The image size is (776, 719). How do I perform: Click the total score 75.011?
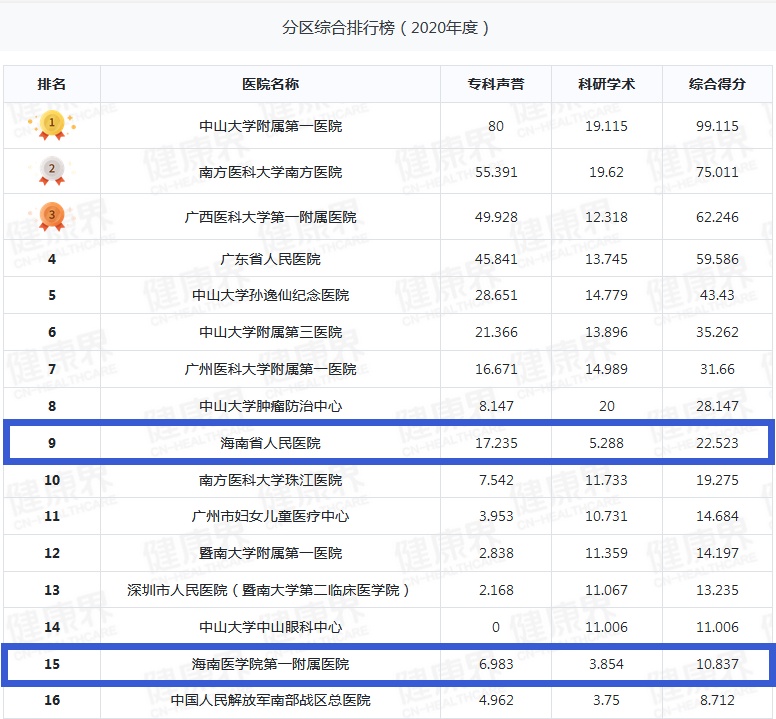(718, 172)
